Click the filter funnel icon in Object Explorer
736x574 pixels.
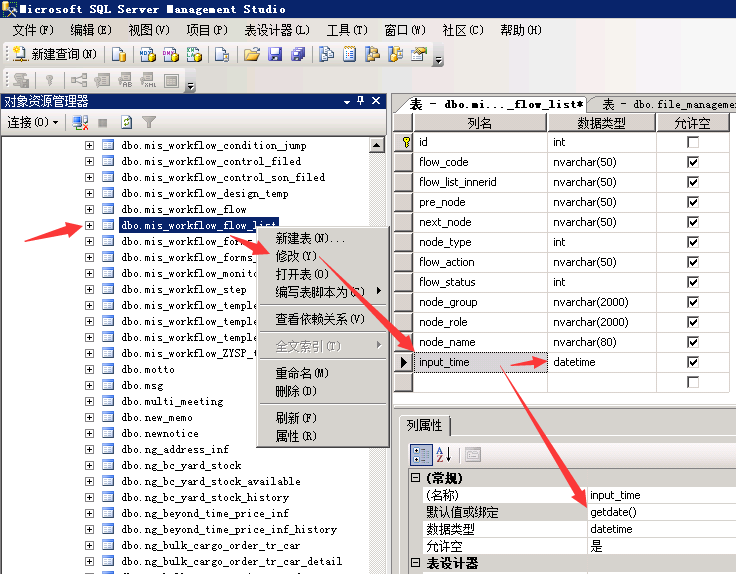pyautogui.click(x=149, y=122)
